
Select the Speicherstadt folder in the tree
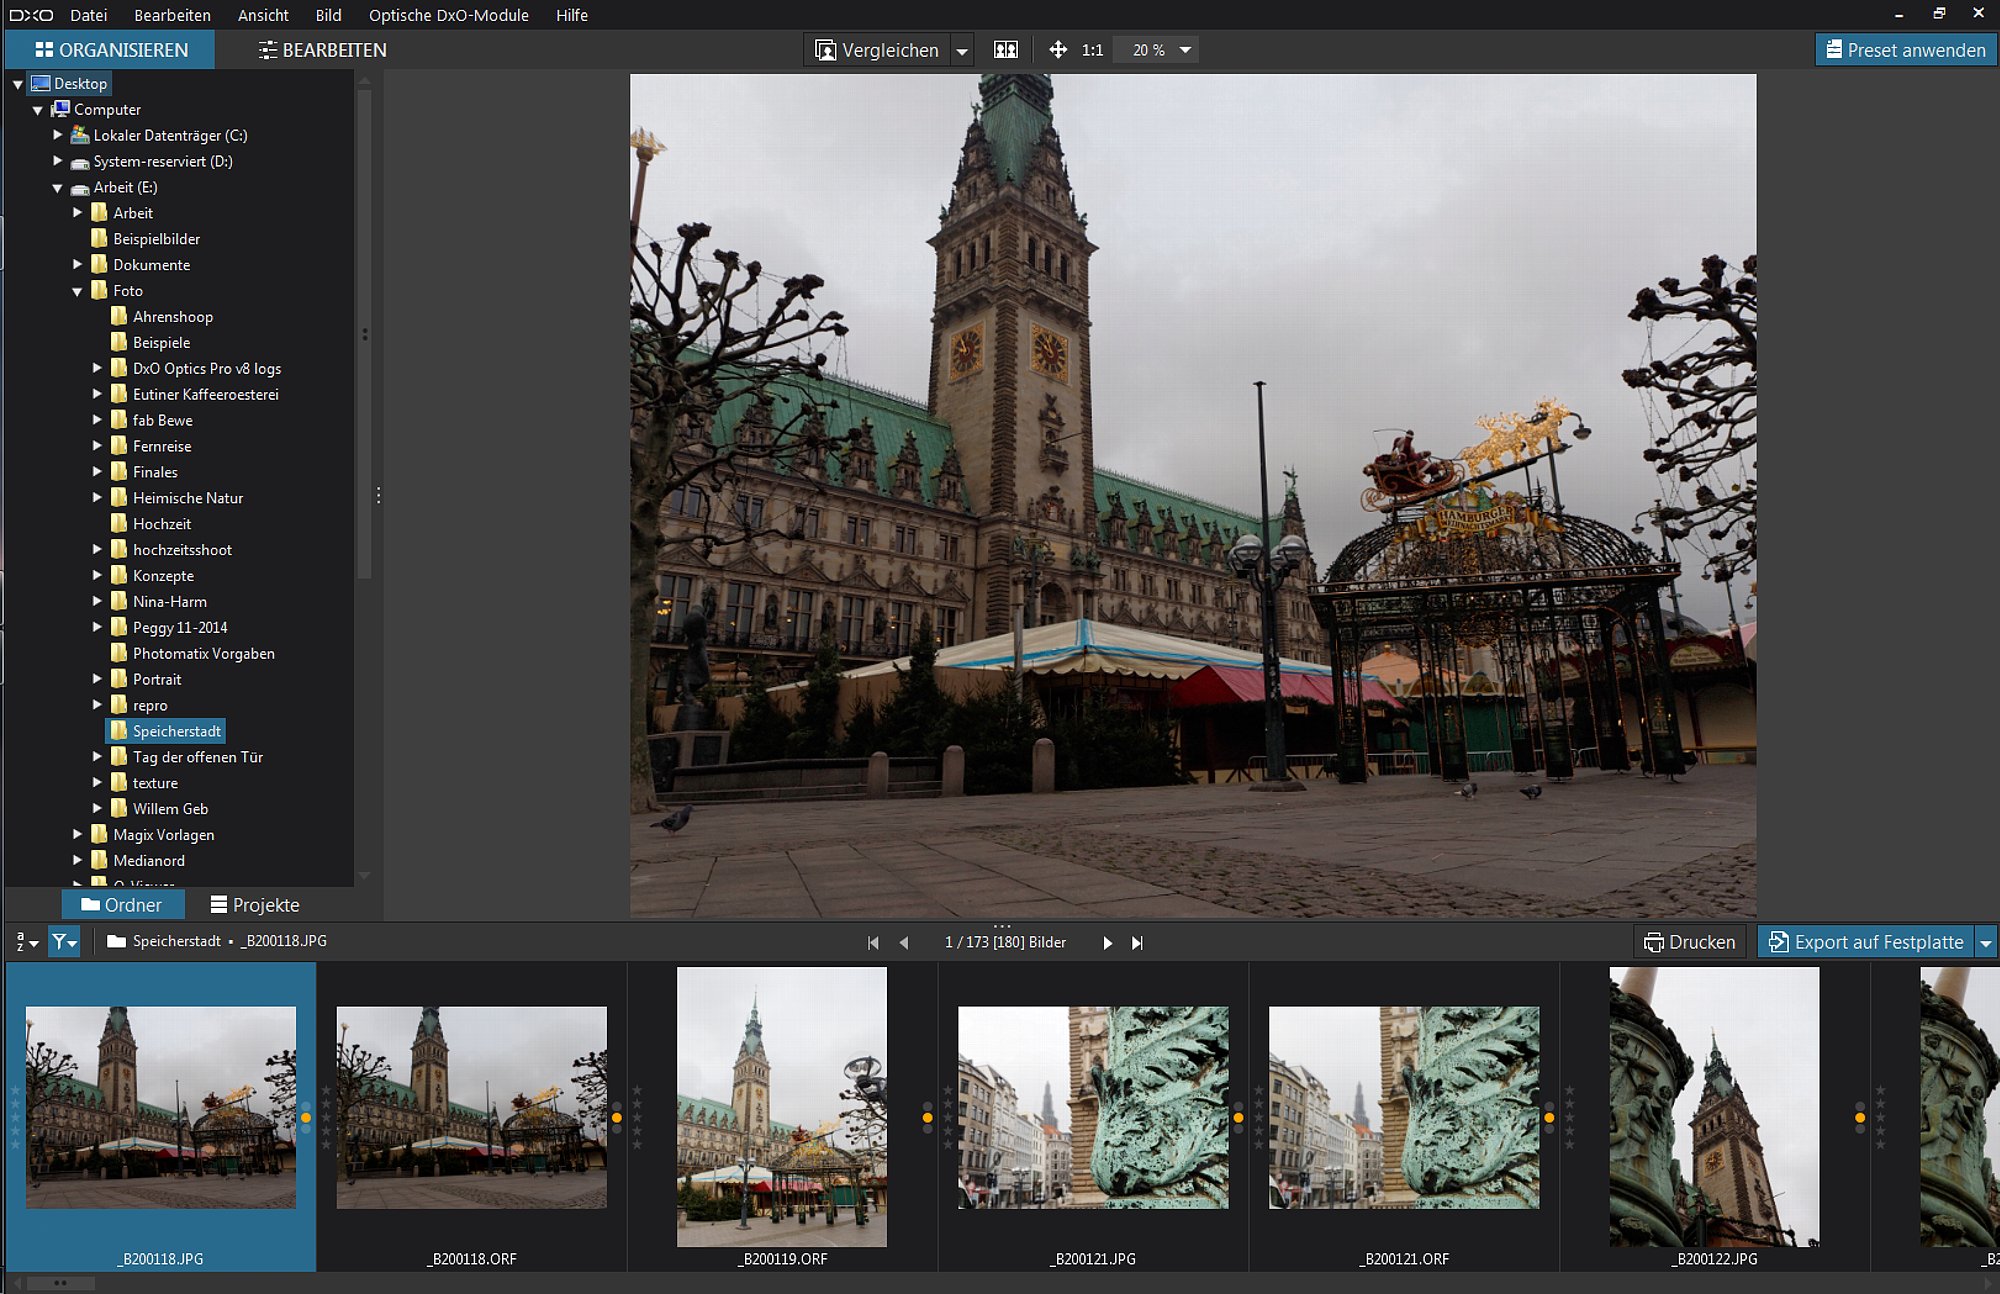coord(165,731)
